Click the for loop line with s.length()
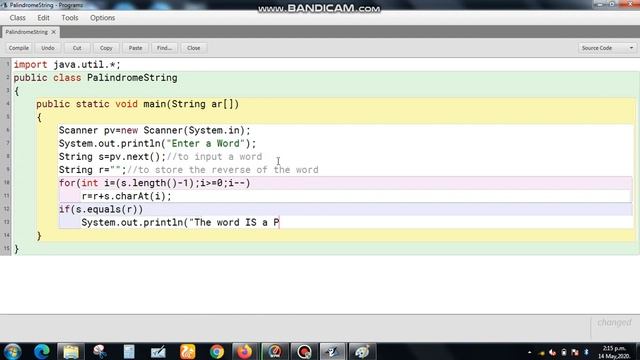640x360 pixels. [x=155, y=183]
